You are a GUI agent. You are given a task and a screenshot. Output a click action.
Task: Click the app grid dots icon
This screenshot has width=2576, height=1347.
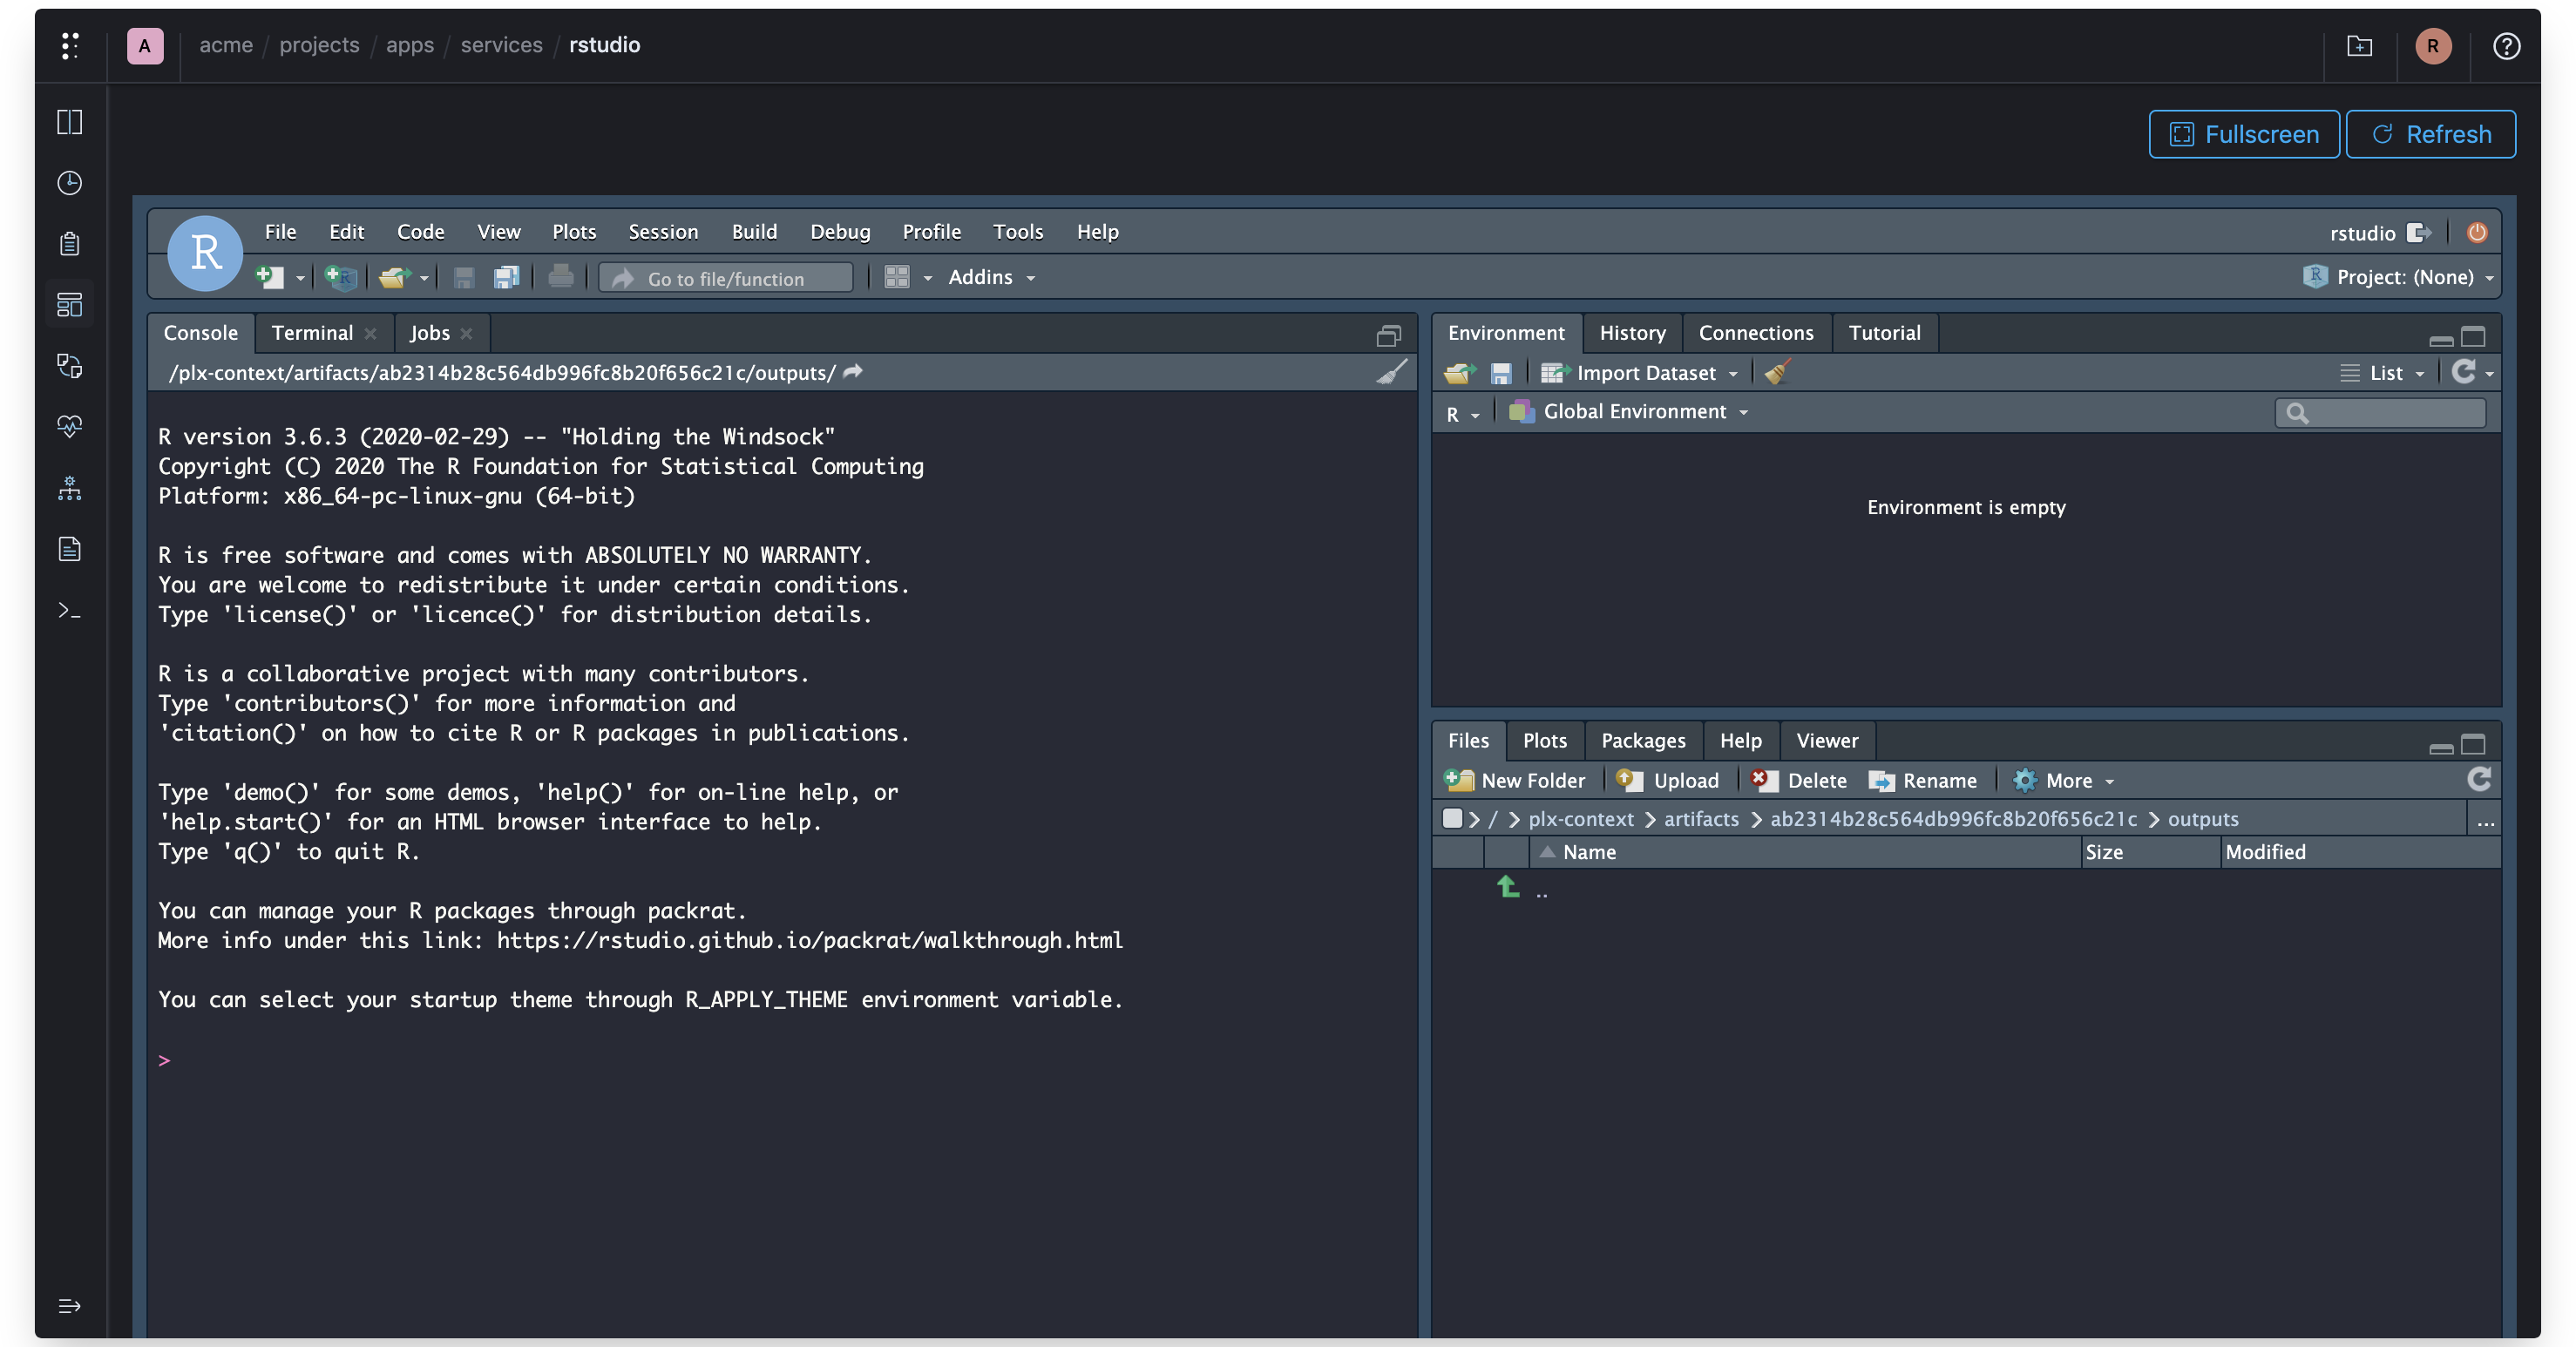click(x=69, y=46)
